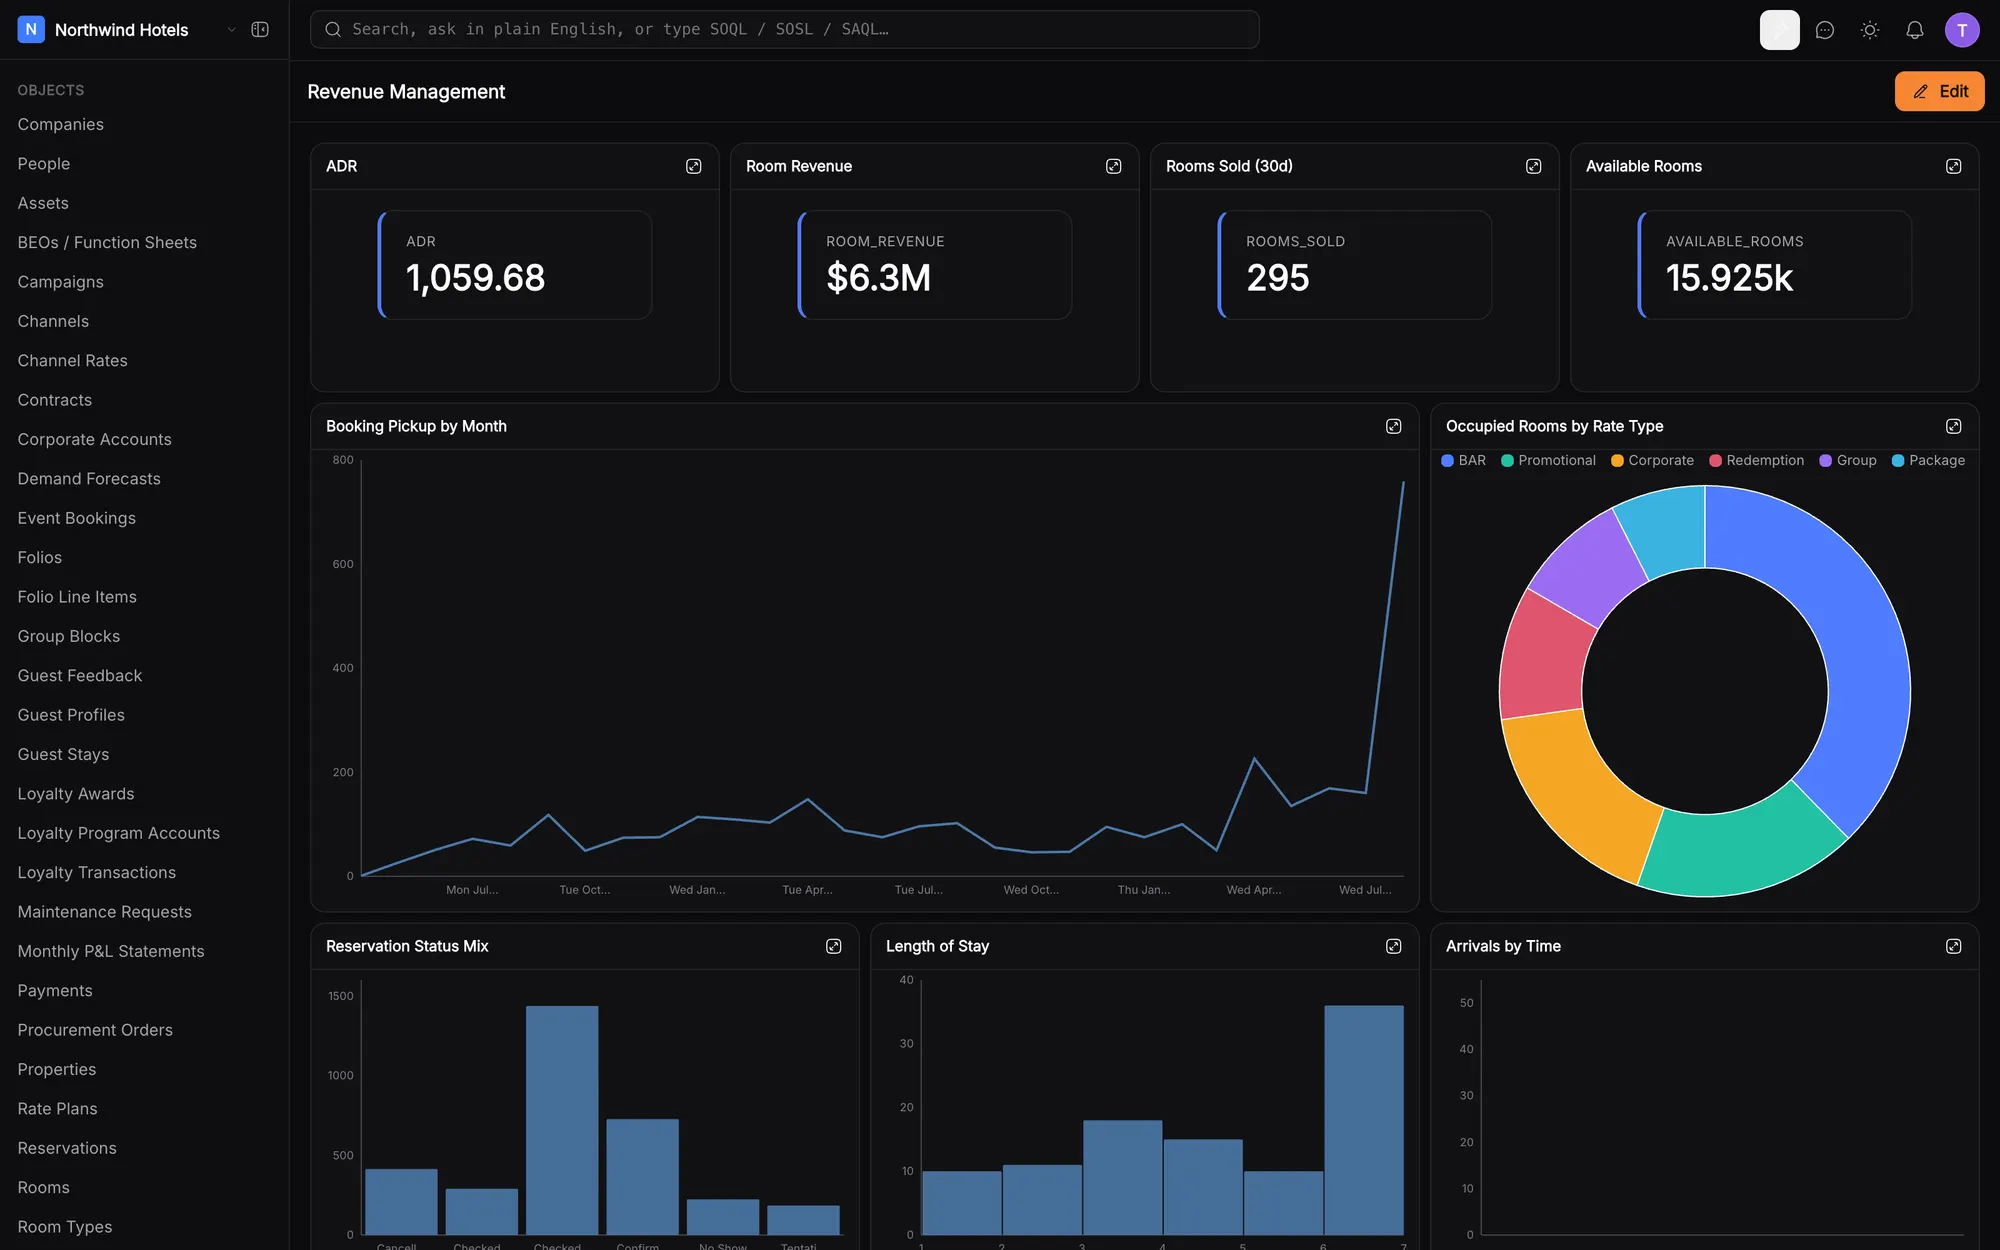
Task: Open notifications bell
Action: (1915, 30)
